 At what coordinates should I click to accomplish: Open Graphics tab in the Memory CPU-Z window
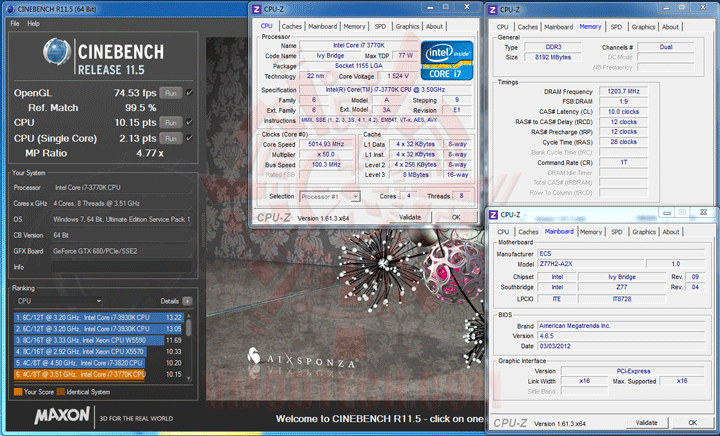tap(643, 27)
